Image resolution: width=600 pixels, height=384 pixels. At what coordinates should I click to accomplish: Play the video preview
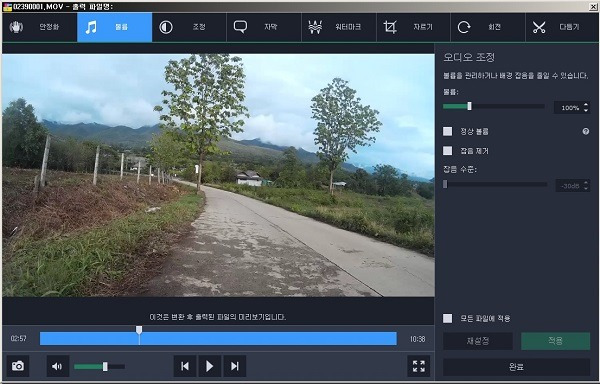coord(209,366)
